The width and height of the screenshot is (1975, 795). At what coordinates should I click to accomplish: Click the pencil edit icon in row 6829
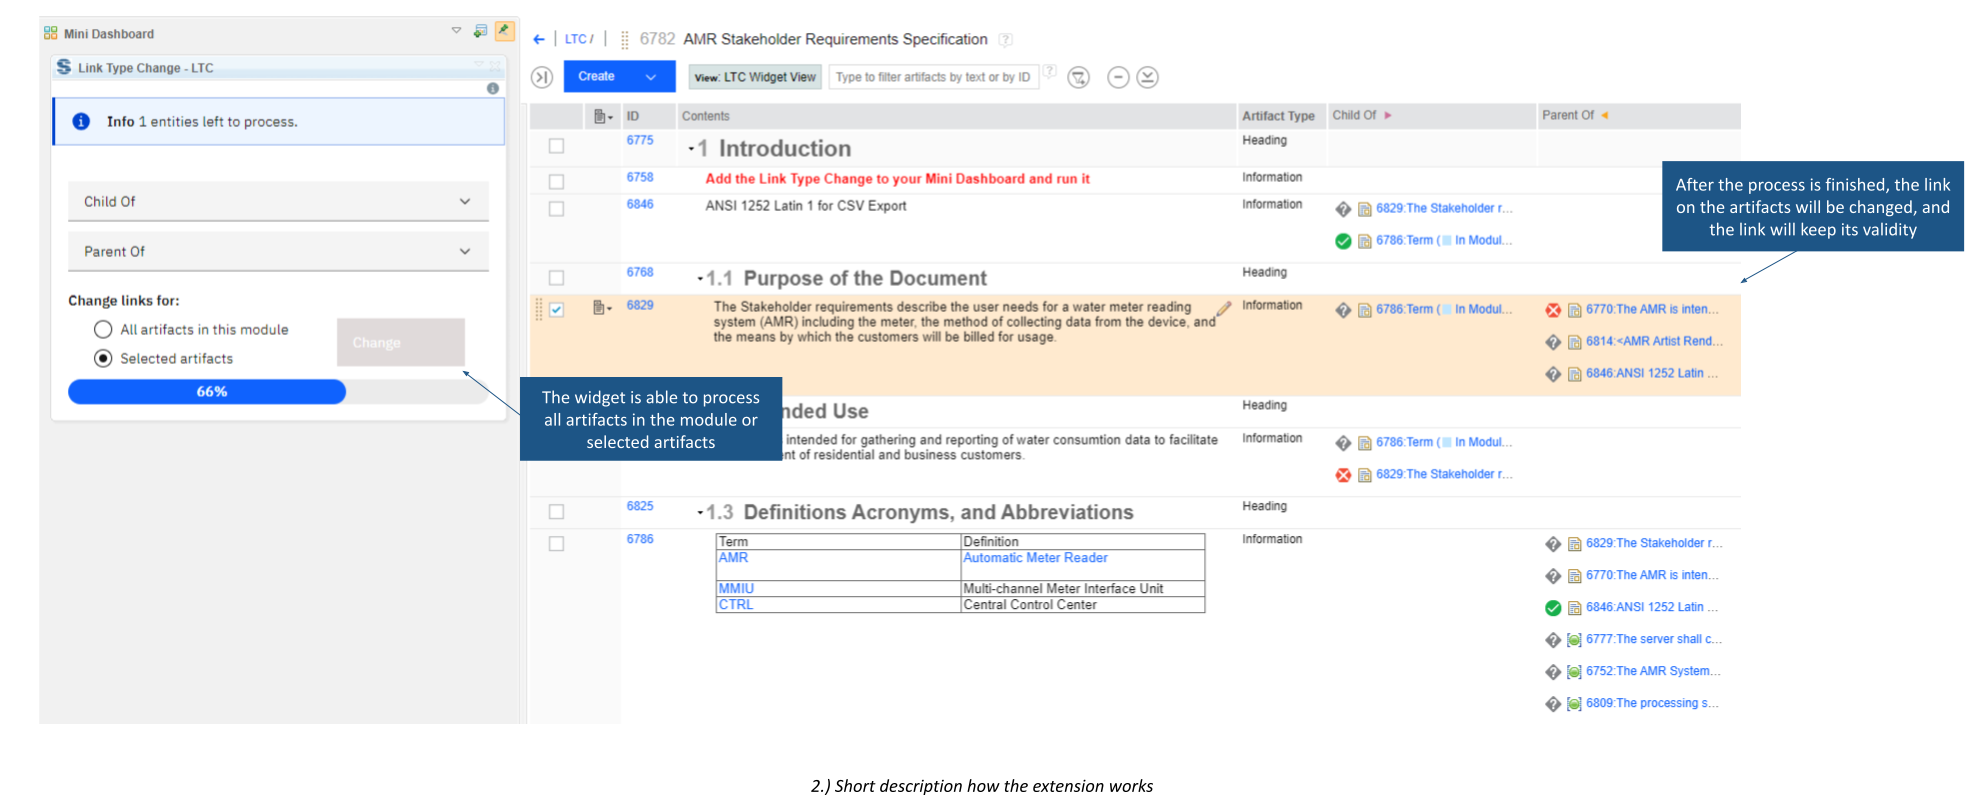point(1223,308)
